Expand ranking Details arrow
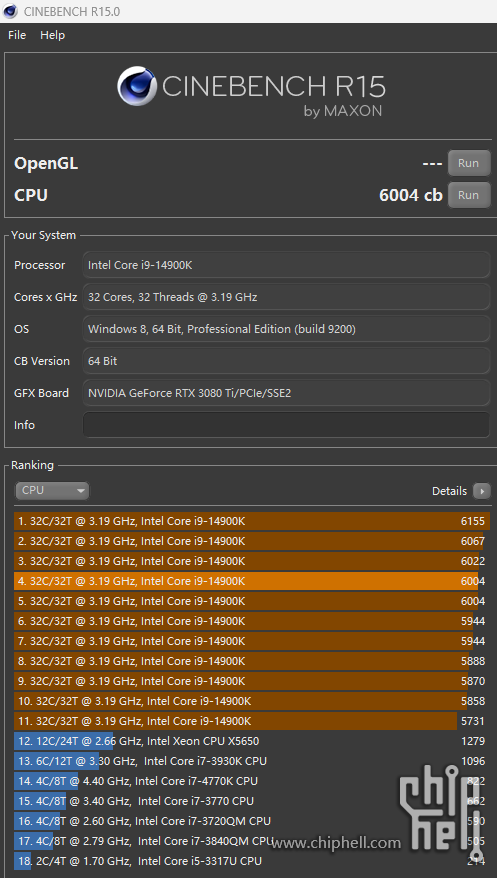 pyautogui.click(x=481, y=491)
